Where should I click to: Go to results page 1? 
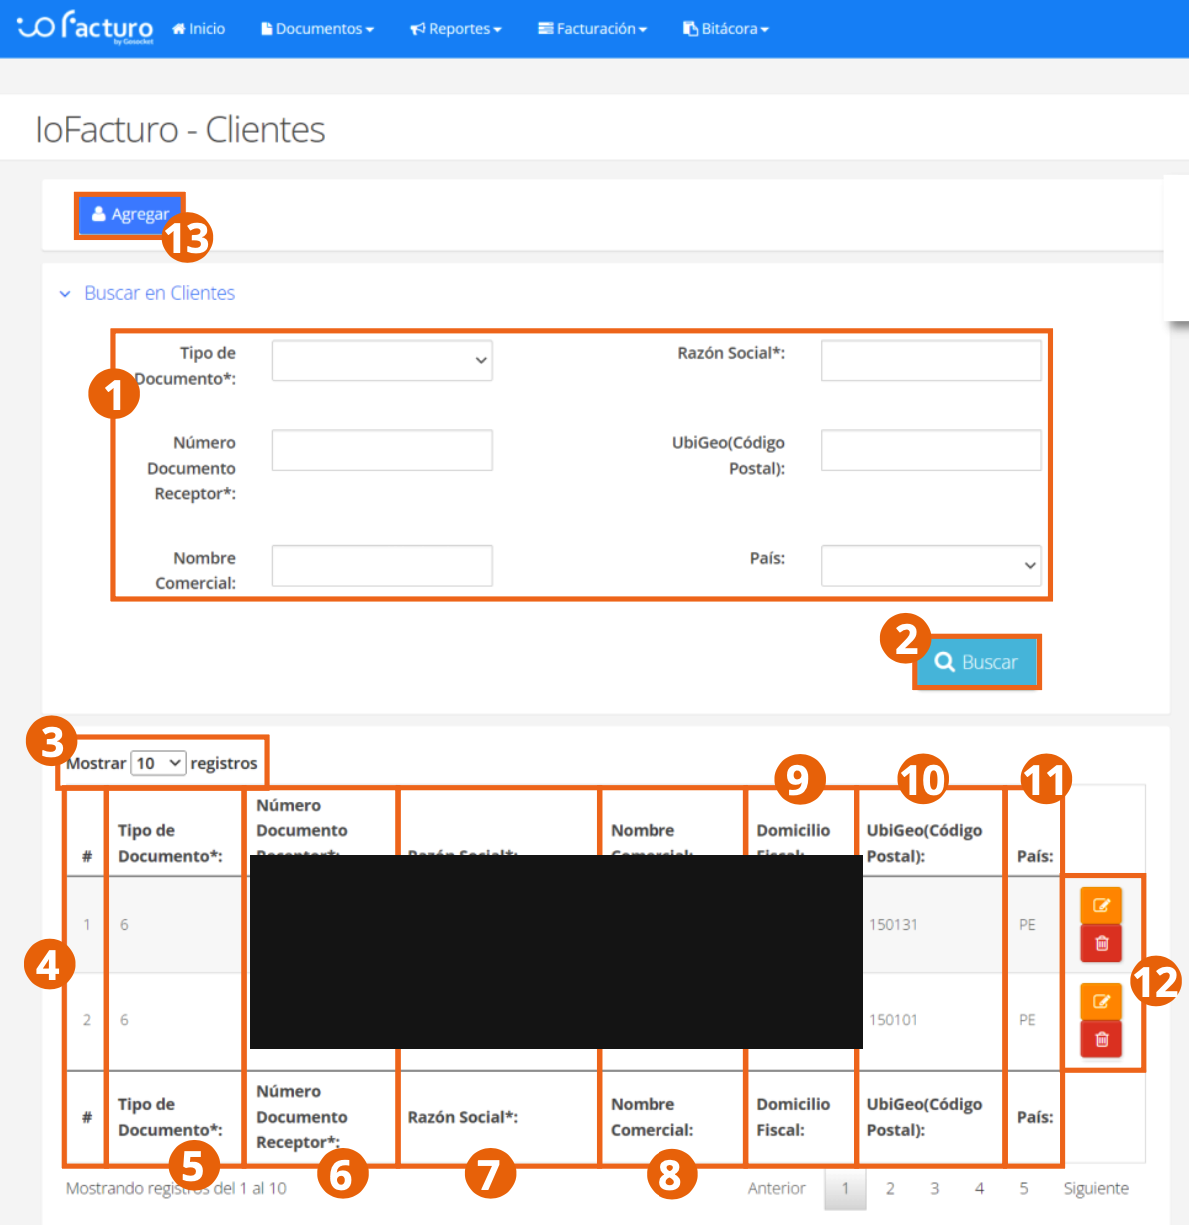click(845, 1188)
